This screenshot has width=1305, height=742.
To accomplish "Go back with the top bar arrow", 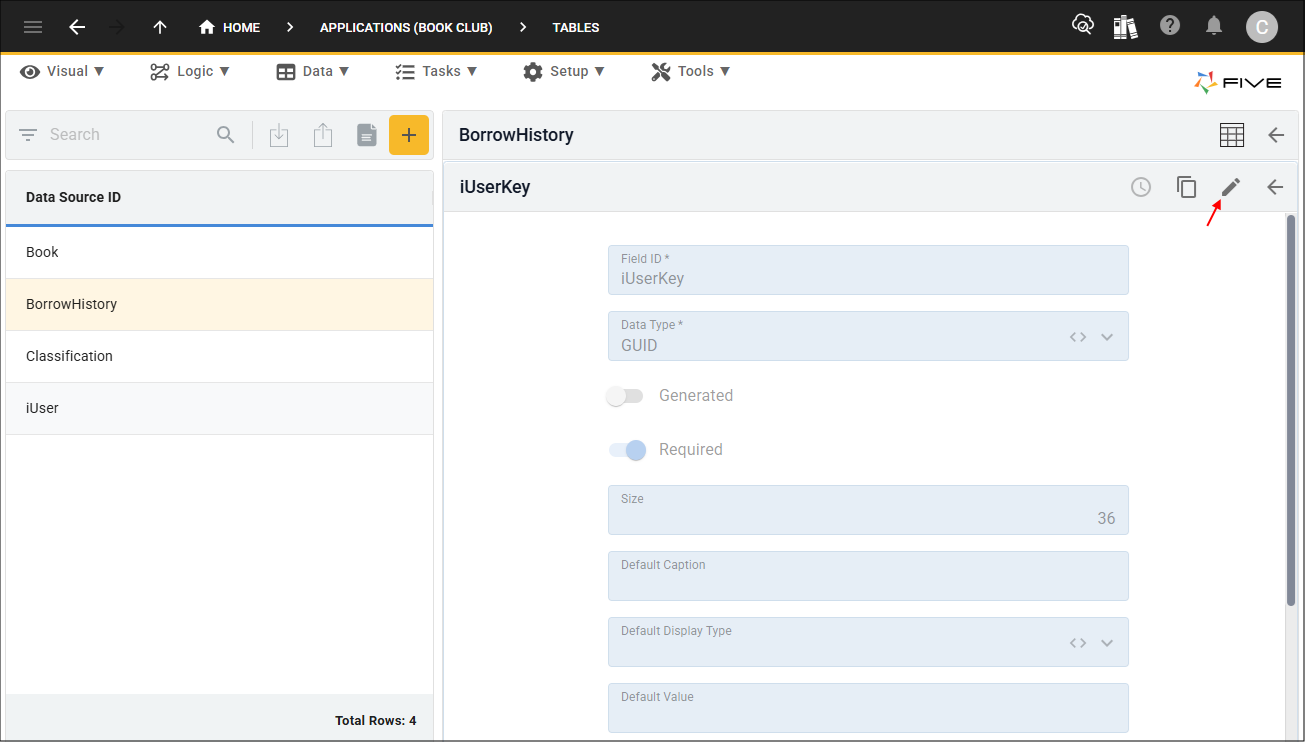I will (x=77, y=27).
